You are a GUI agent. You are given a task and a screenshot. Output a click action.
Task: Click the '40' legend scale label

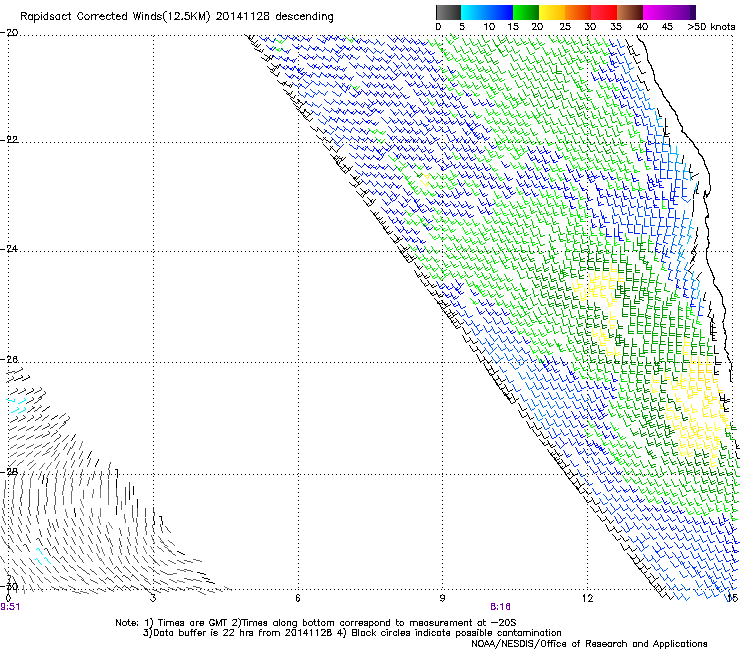642,27
